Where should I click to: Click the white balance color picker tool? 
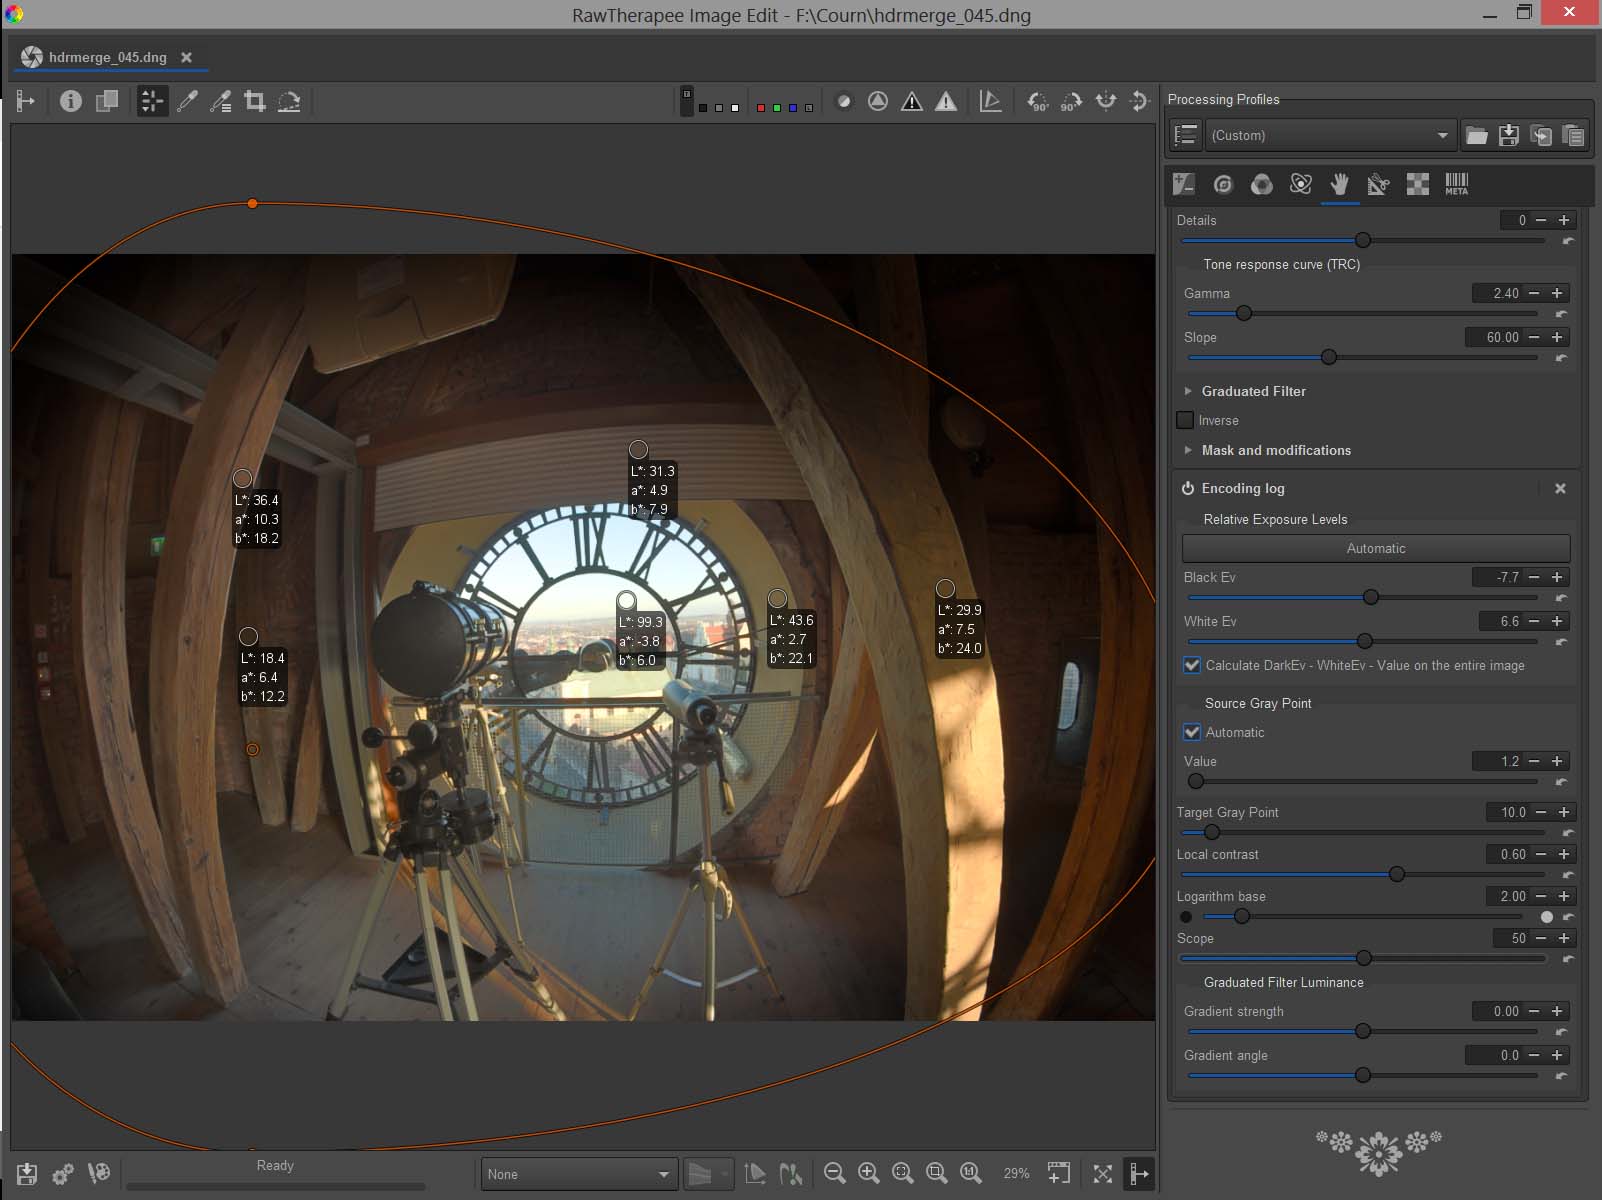coord(187,101)
